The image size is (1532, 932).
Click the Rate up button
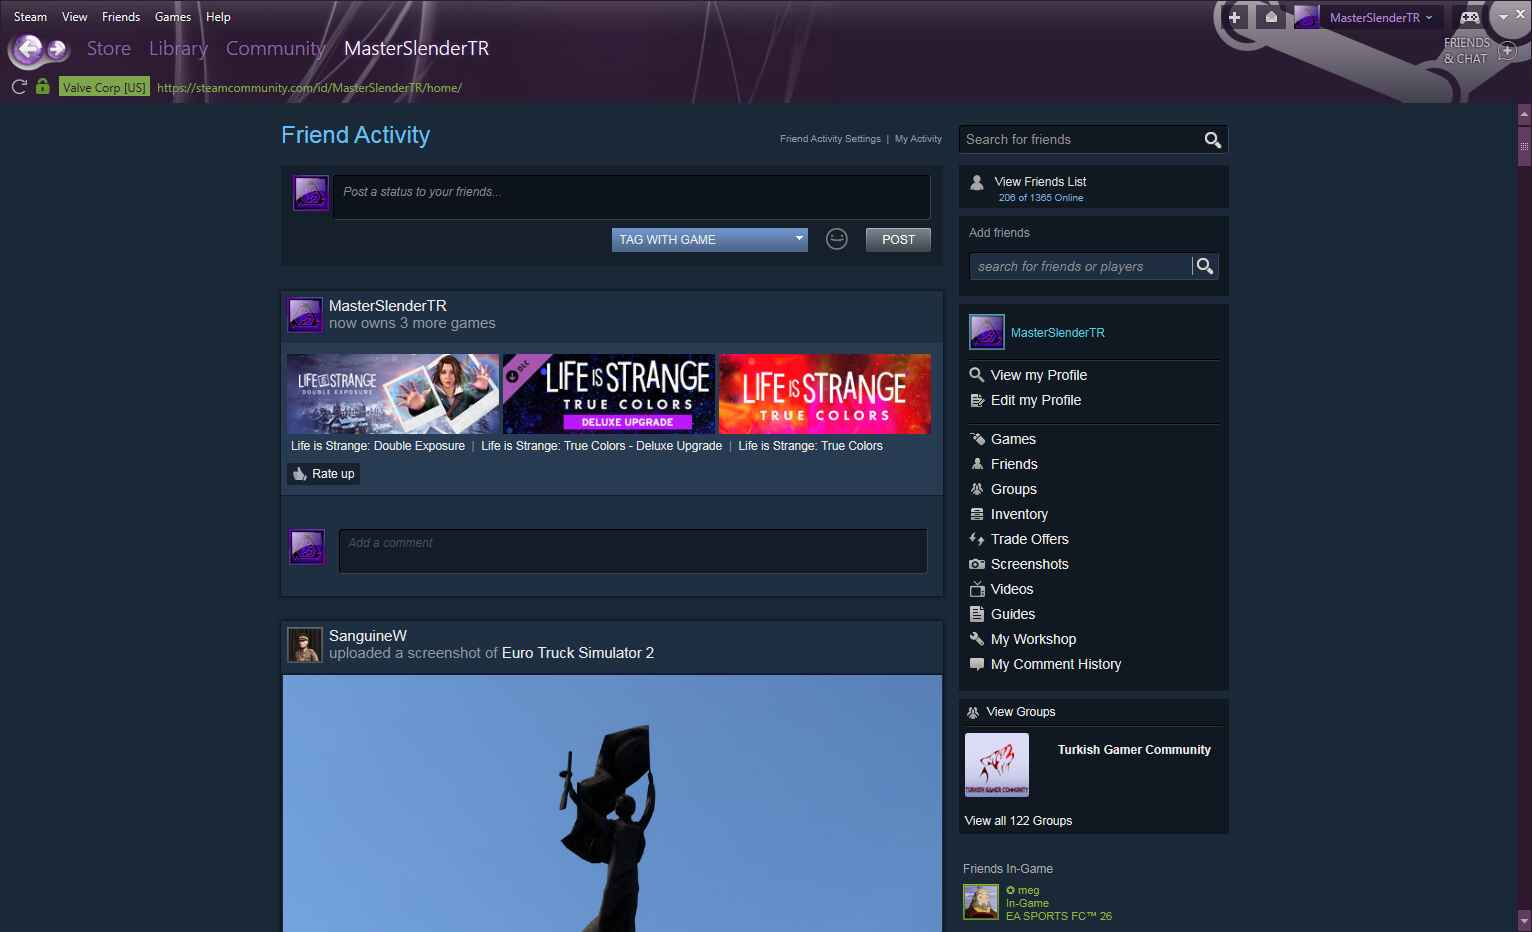(x=324, y=474)
